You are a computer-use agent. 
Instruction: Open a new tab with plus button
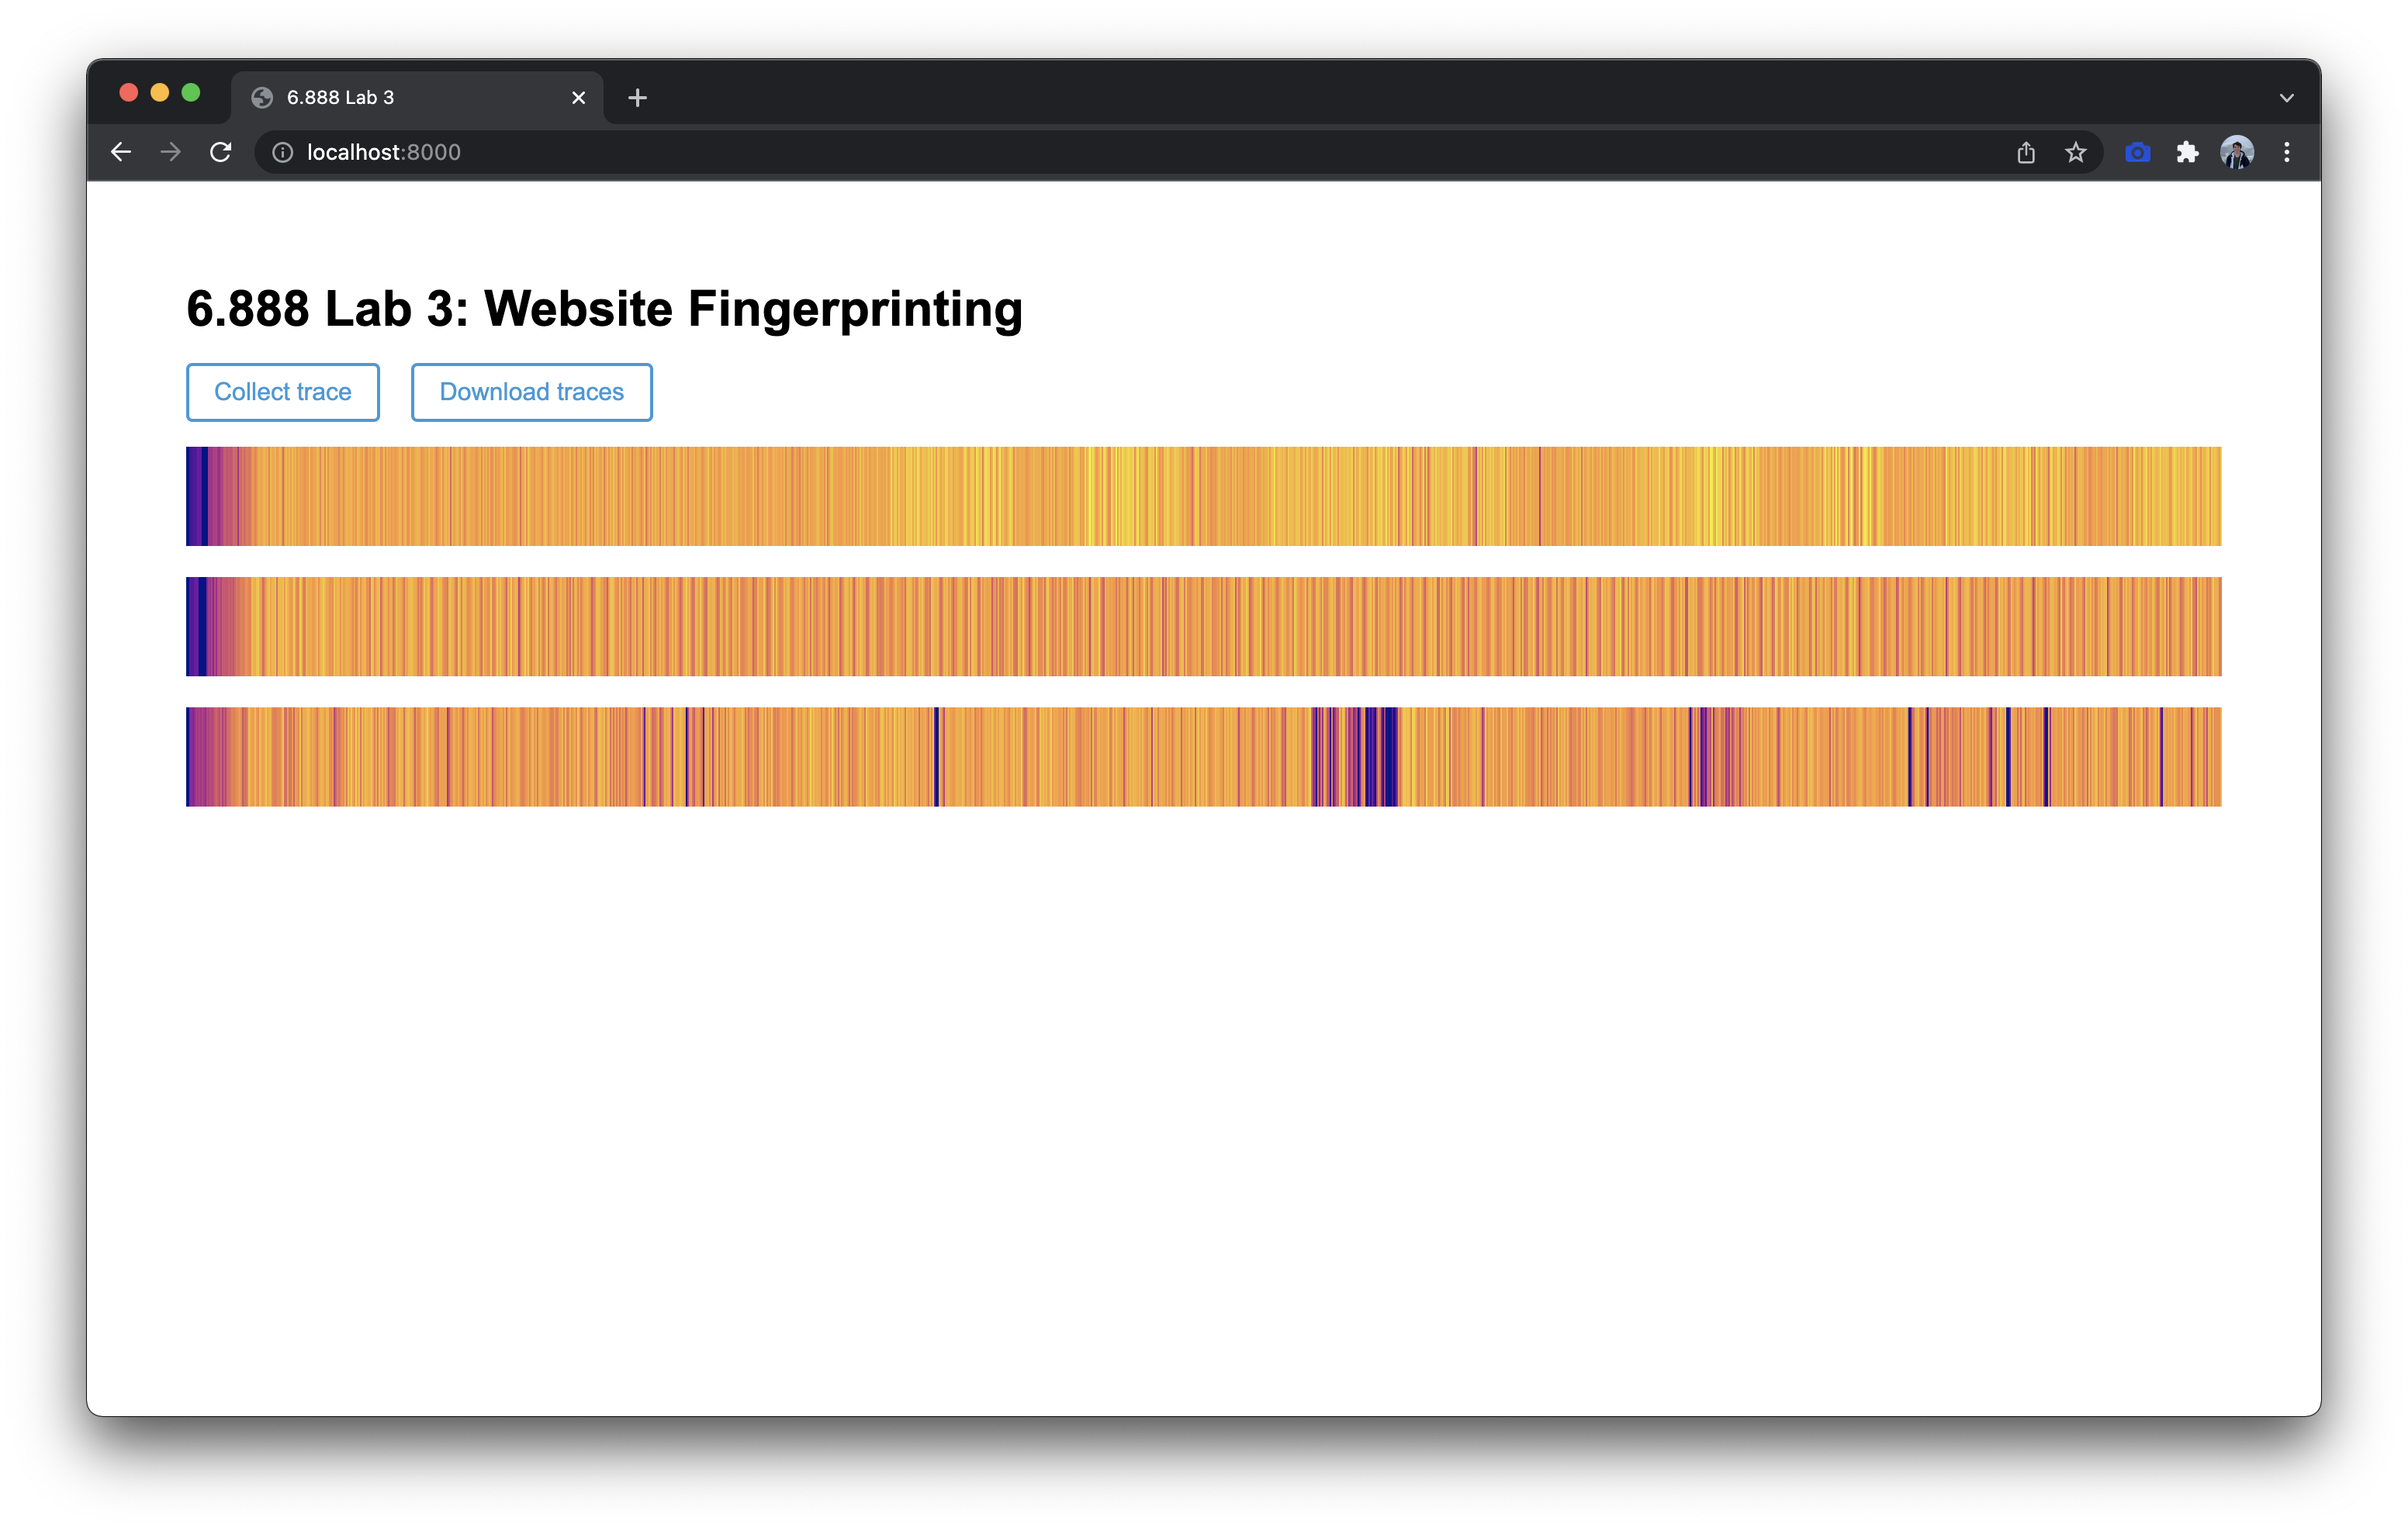pos(637,98)
